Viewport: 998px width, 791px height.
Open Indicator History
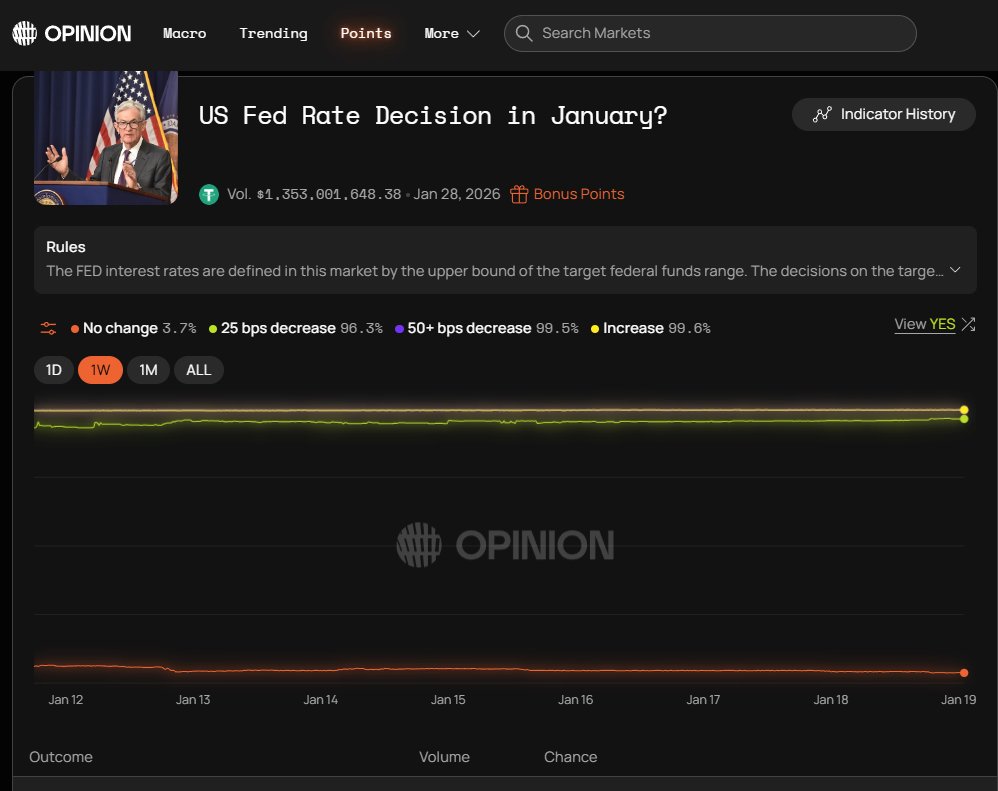pyautogui.click(x=883, y=115)
